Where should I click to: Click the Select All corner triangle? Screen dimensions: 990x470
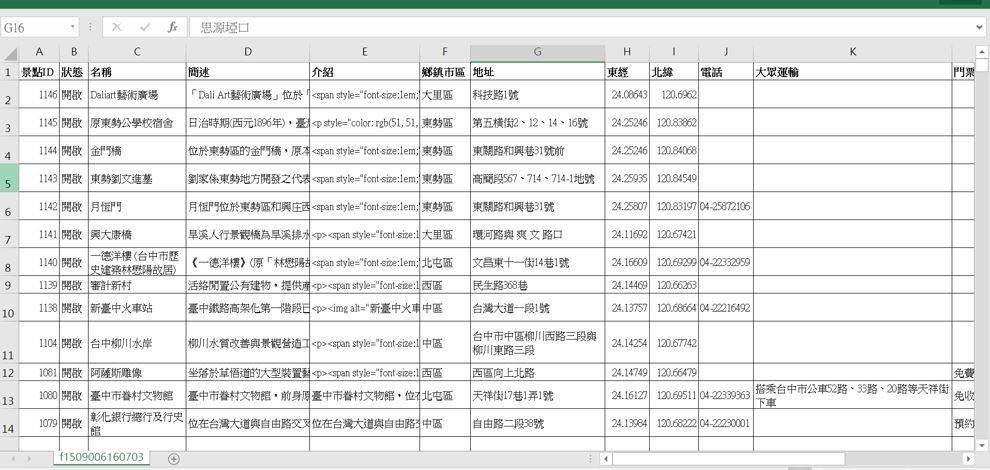point(9,53)
